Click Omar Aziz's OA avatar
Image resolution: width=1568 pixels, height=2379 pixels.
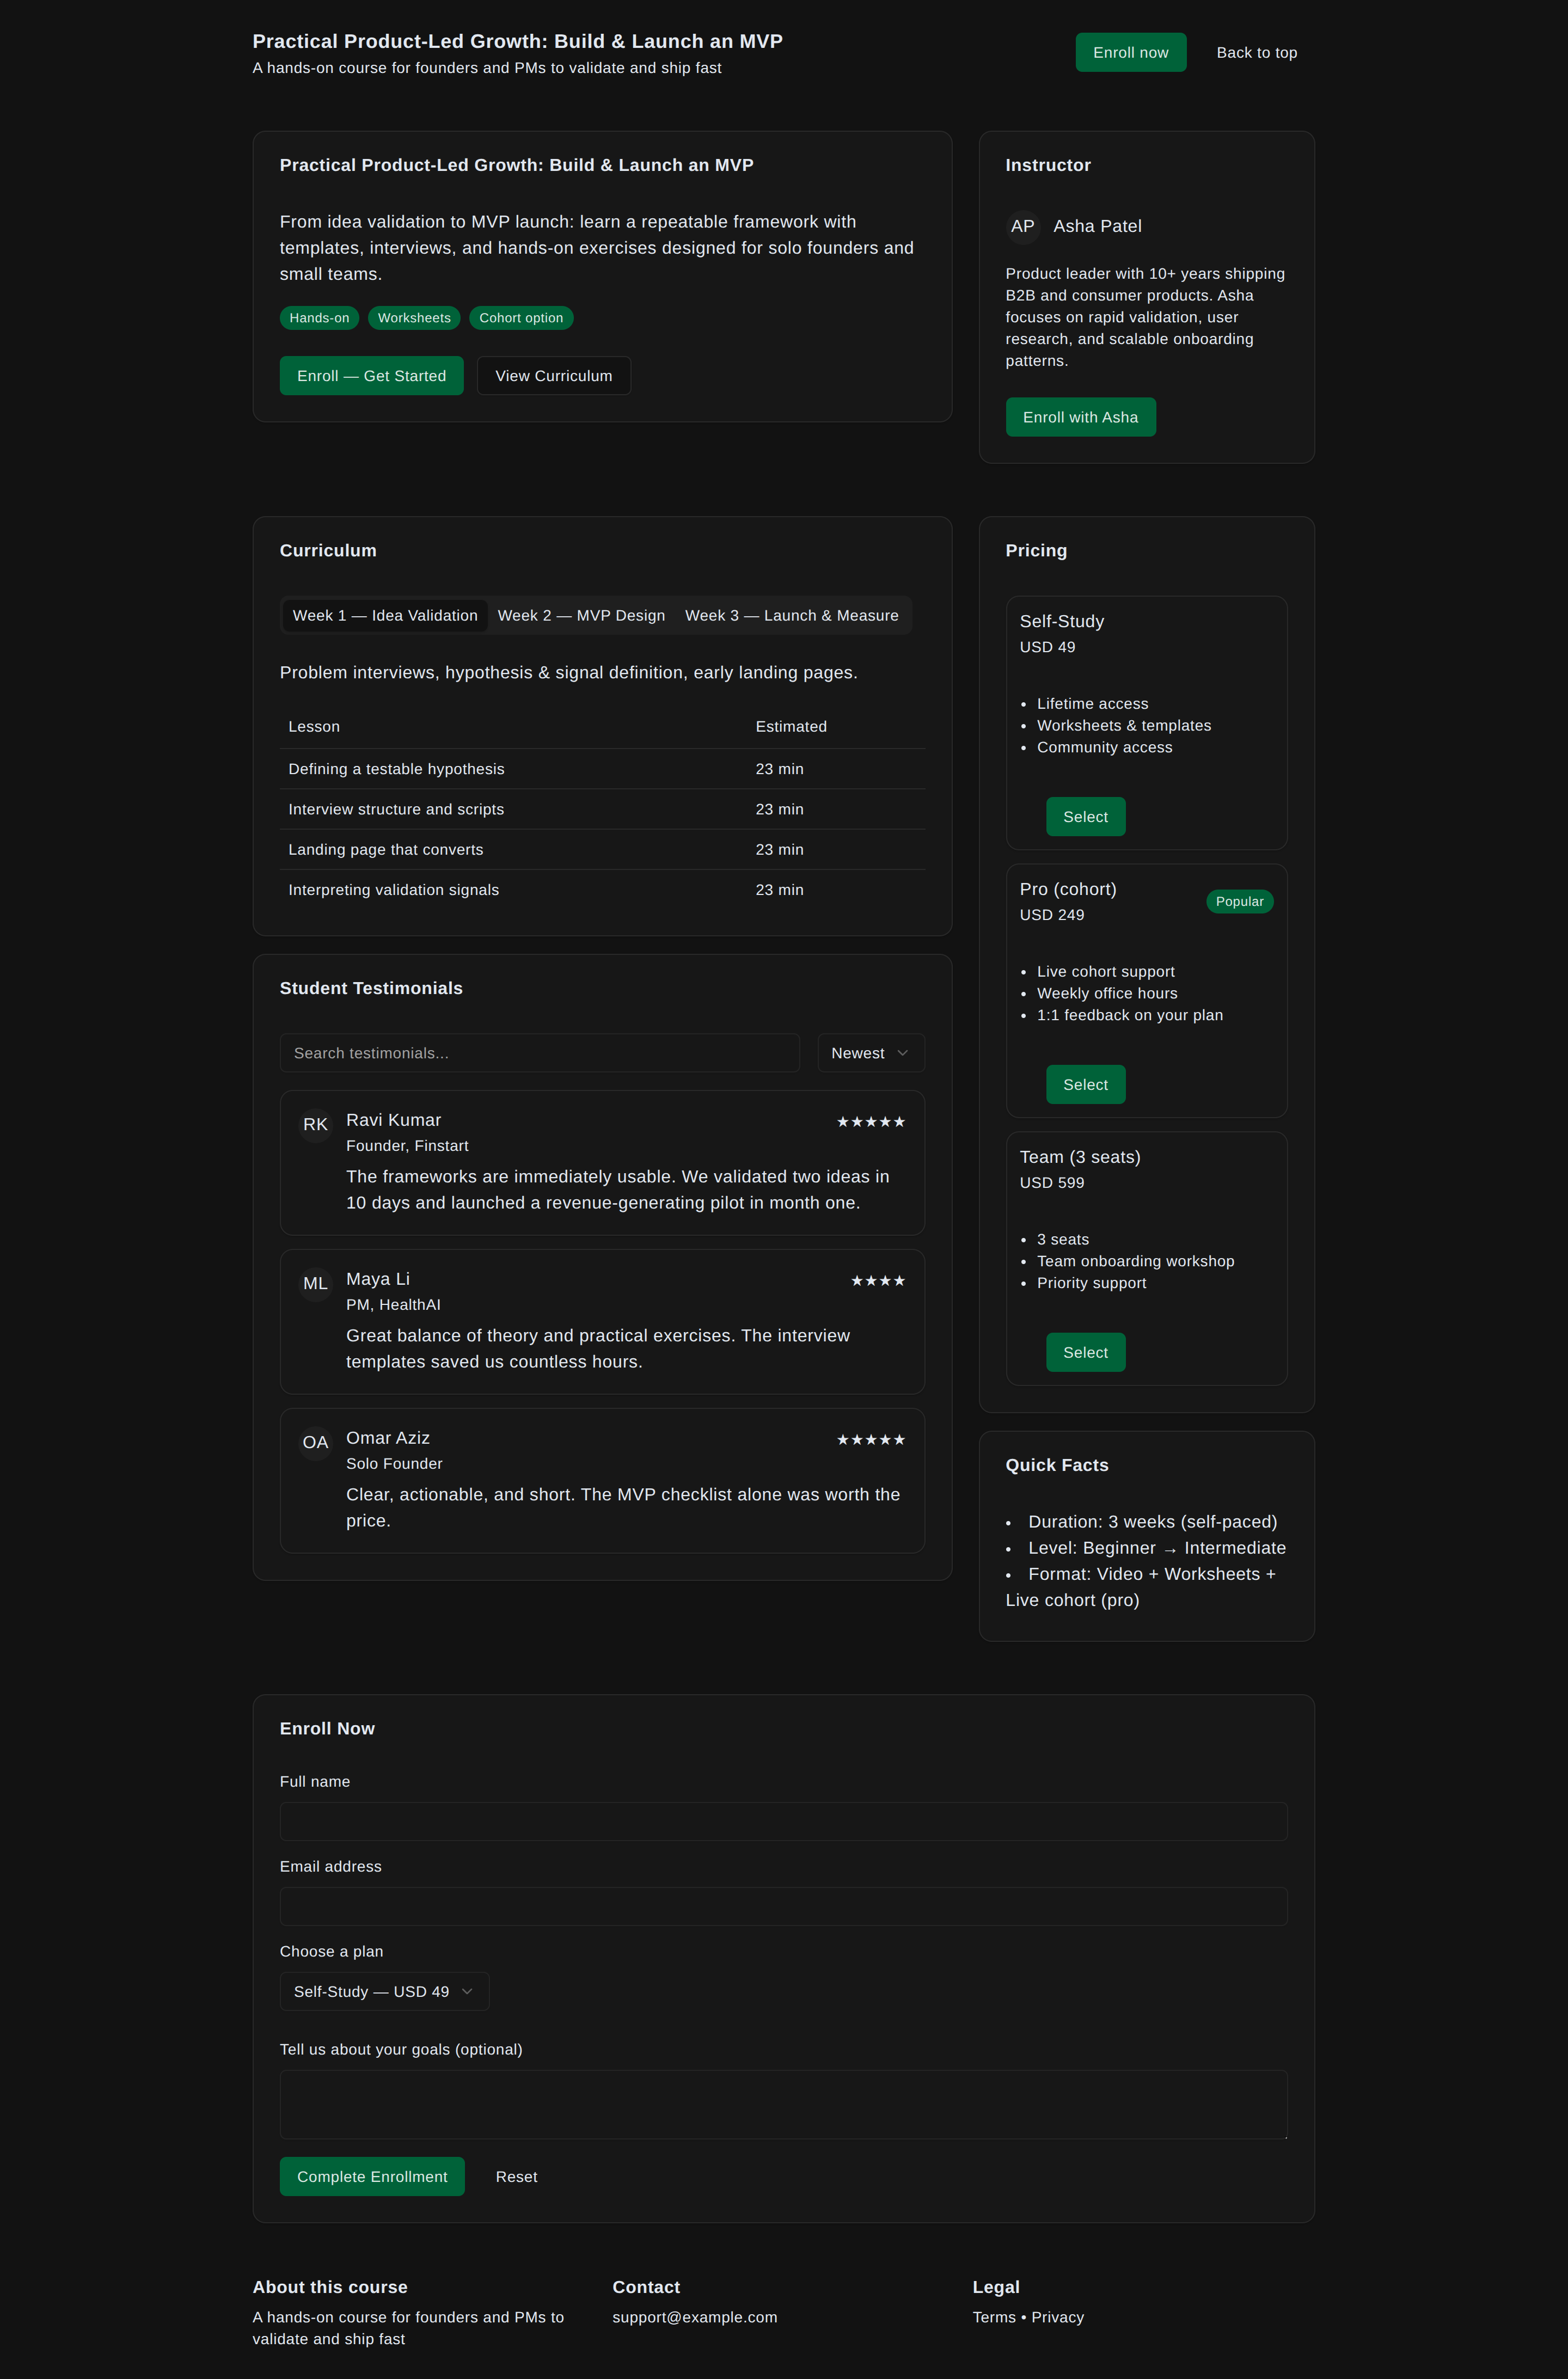click(x=315, y=1443)
